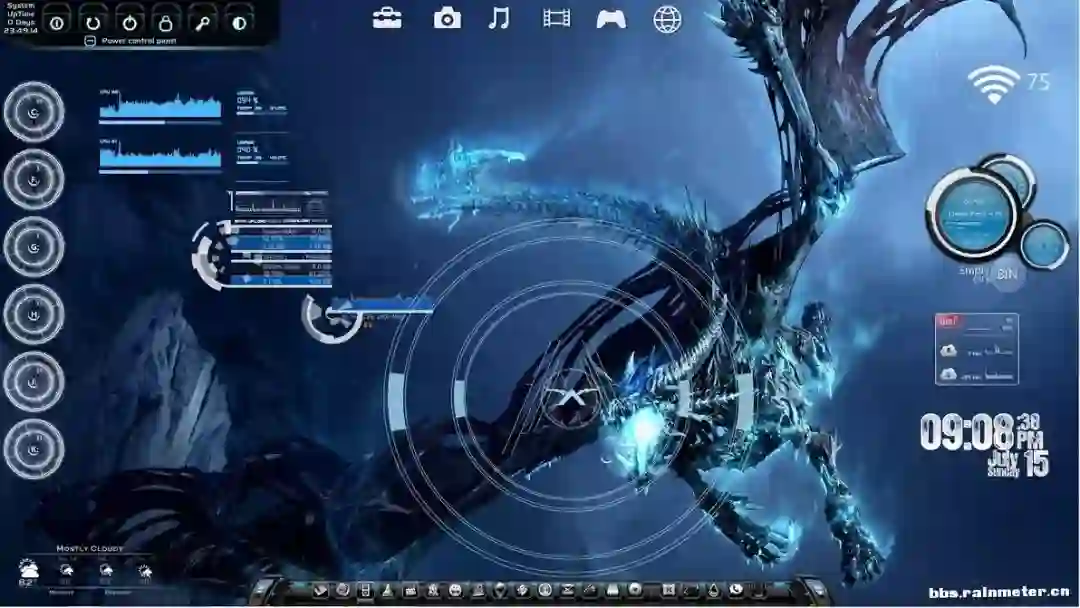Viewport: 1080px width, 608px height.
Task: Open the music note launcher
Action: 499,18
